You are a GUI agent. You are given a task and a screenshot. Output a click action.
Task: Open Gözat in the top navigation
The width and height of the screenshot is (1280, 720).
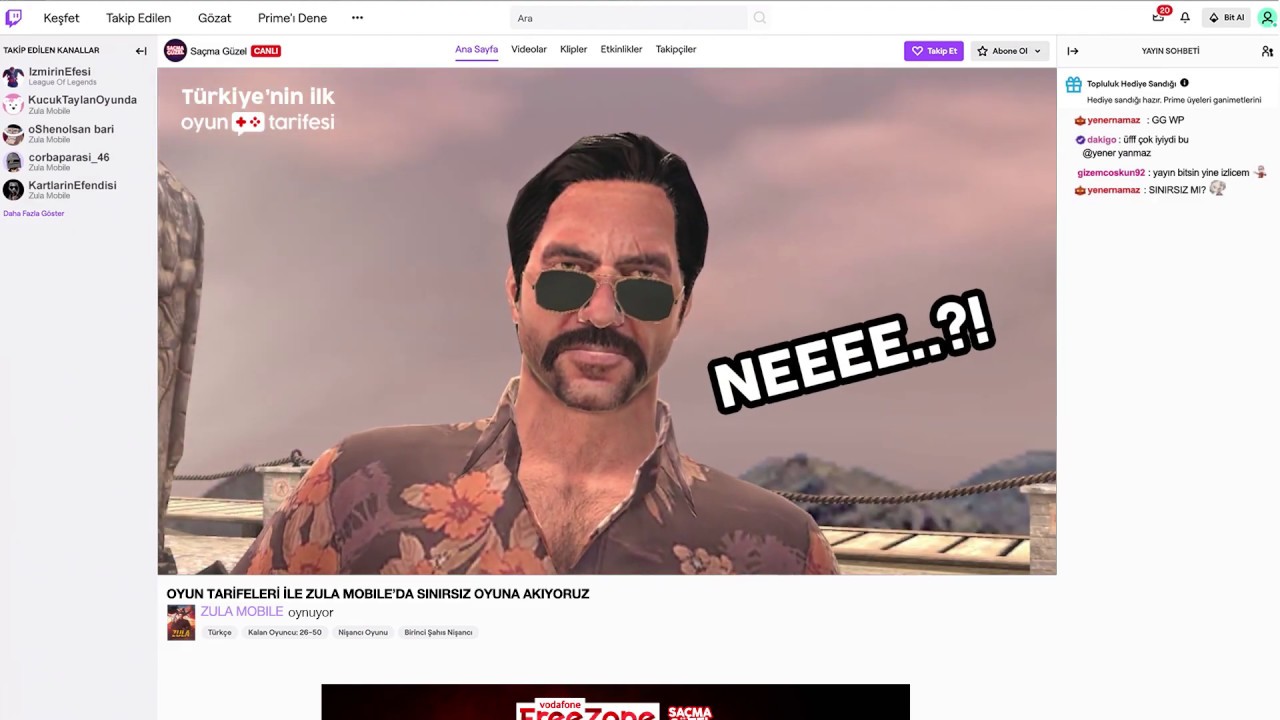click(x=214, y=18)
